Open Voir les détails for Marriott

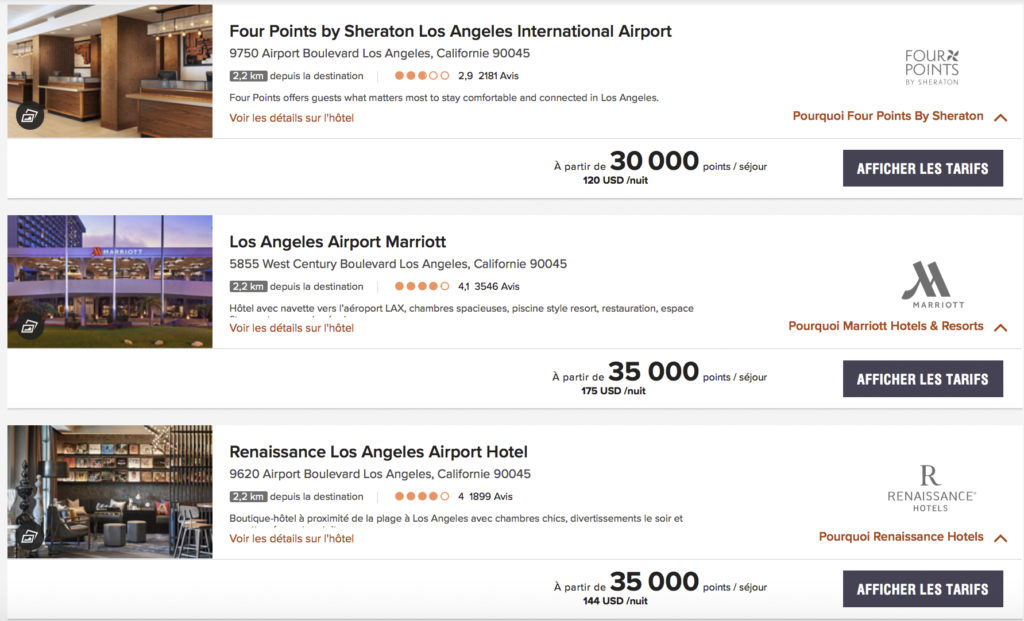tap(291, 328)
